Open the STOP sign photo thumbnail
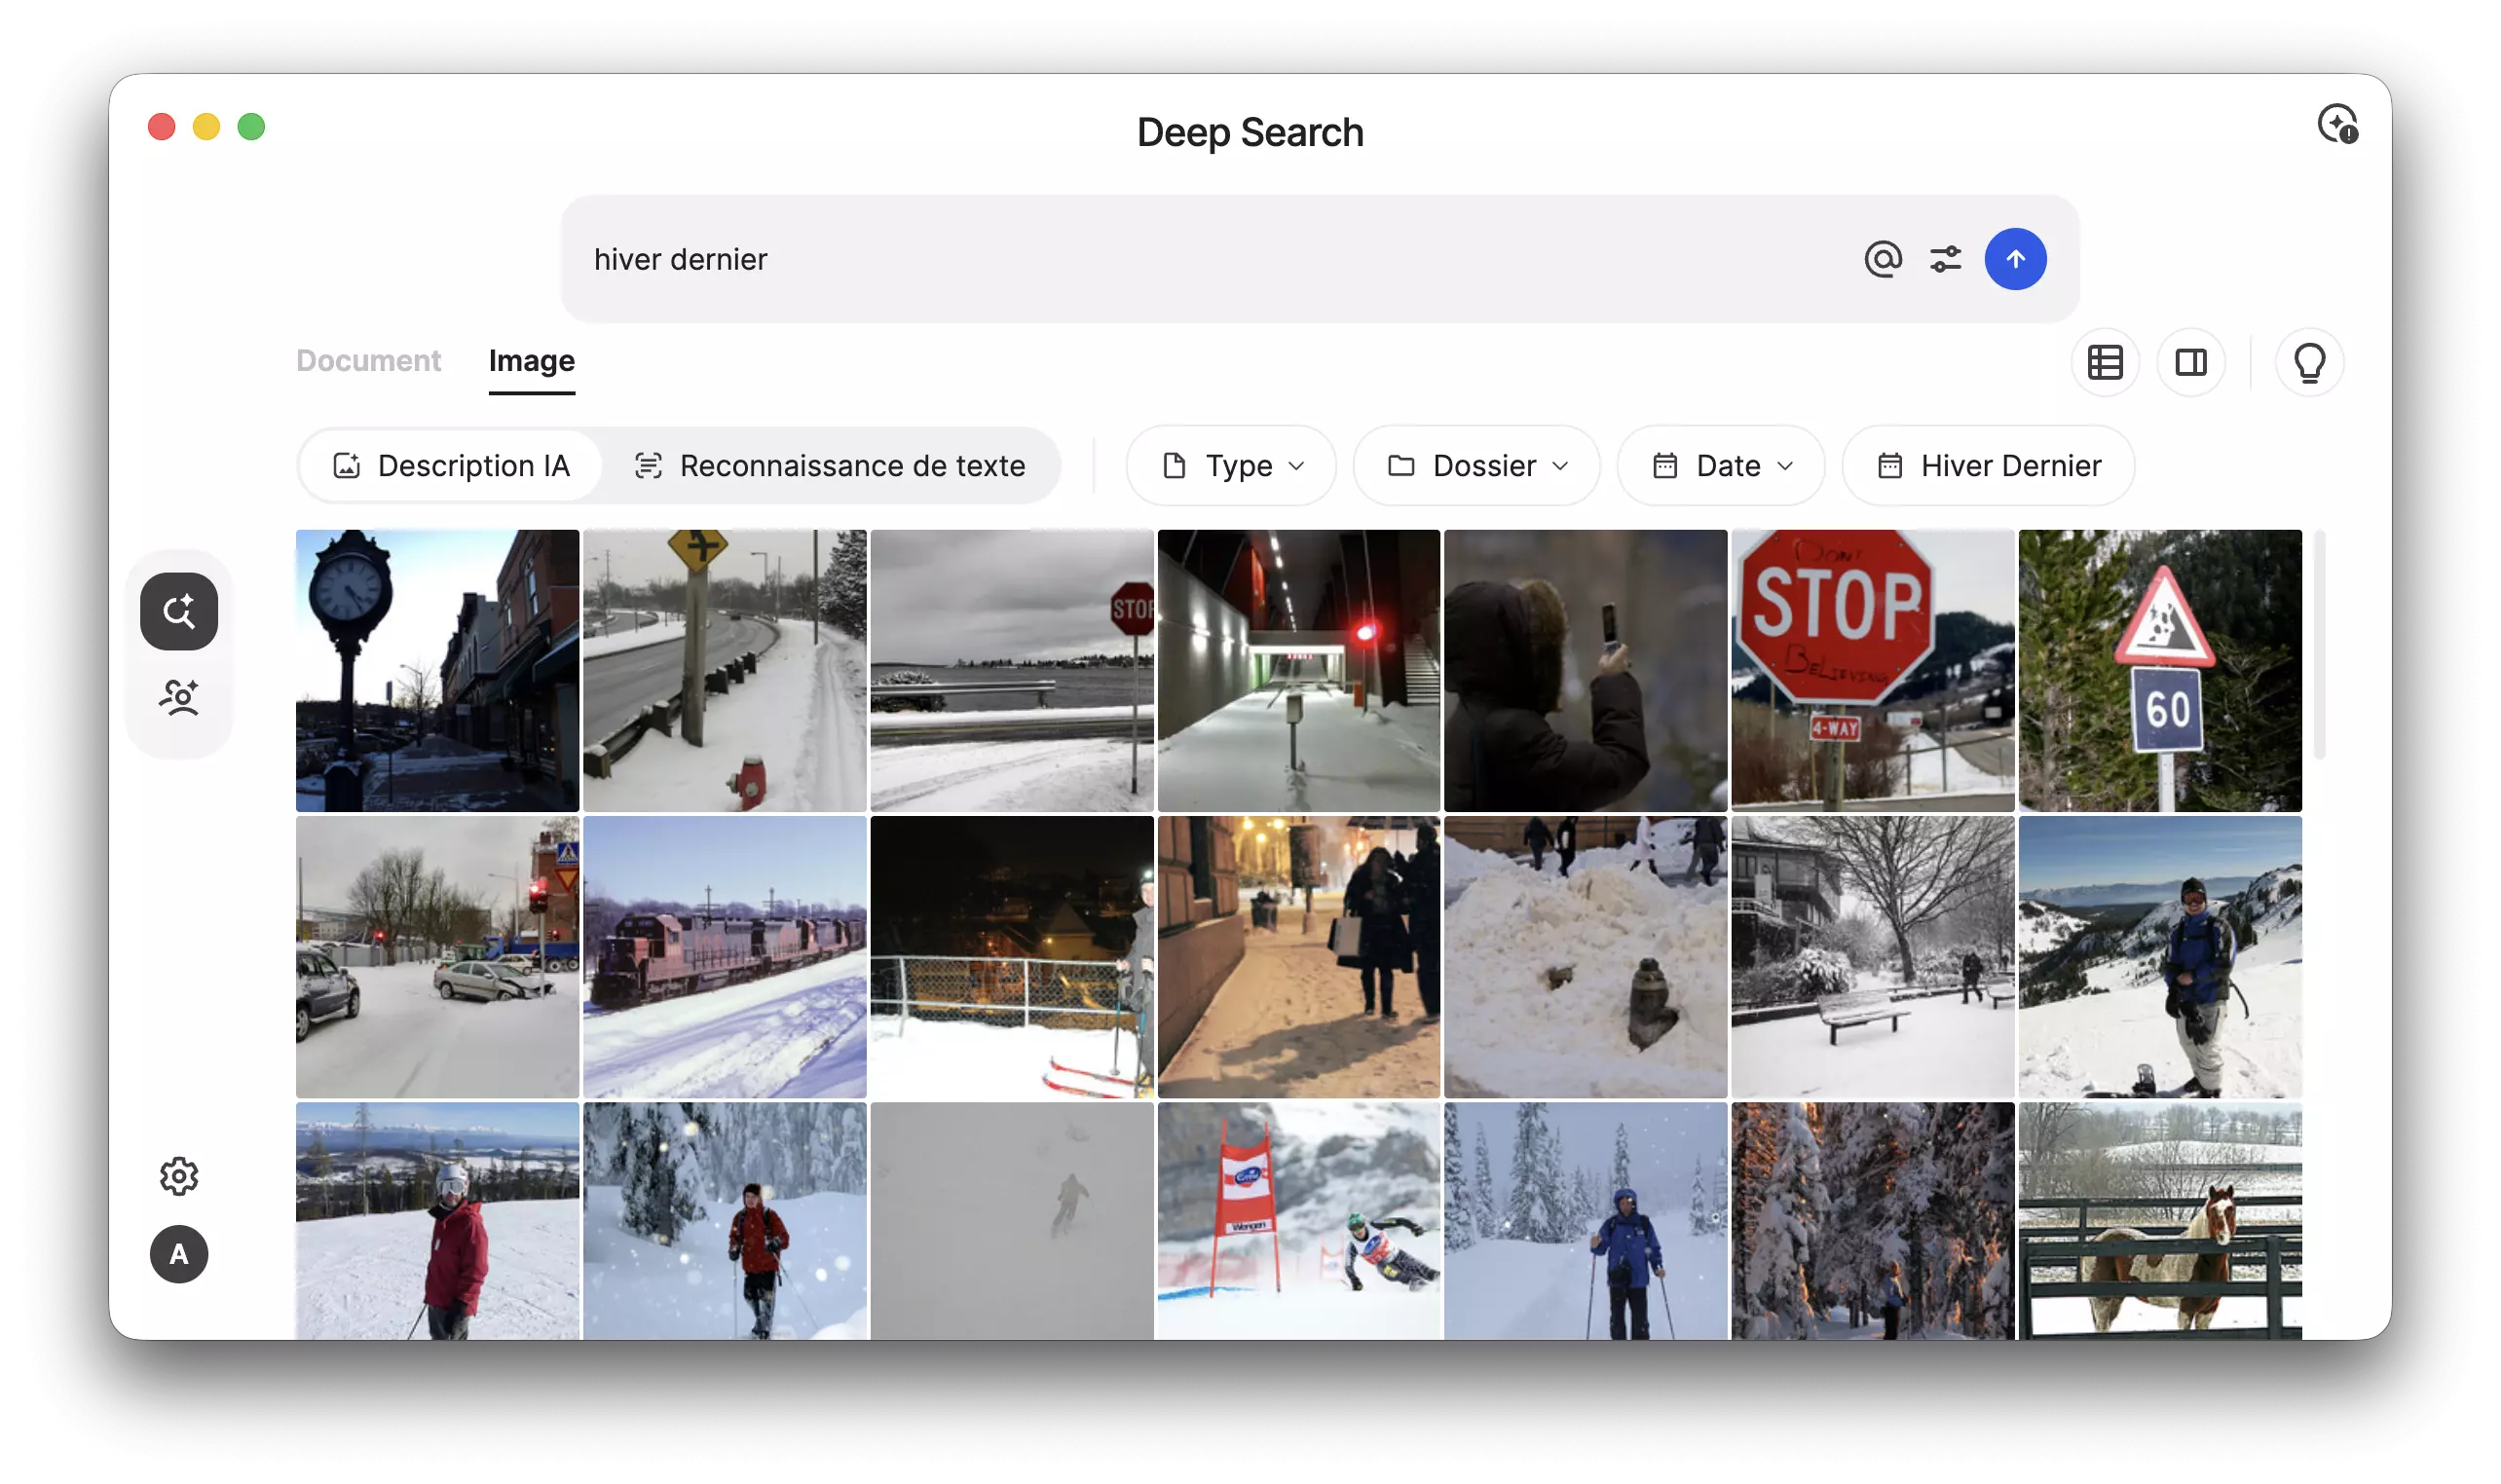The width and height of the screenshot is (2501, 1484). tap(1872, 670)
